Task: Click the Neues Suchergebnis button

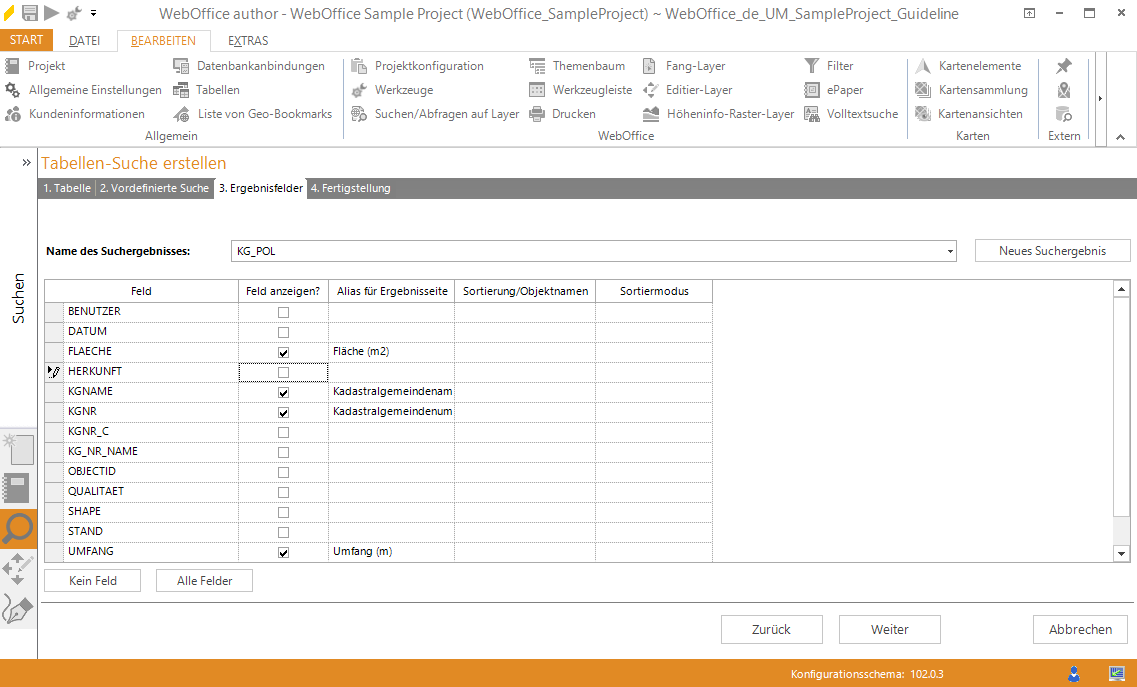Action: [1052, 251]
